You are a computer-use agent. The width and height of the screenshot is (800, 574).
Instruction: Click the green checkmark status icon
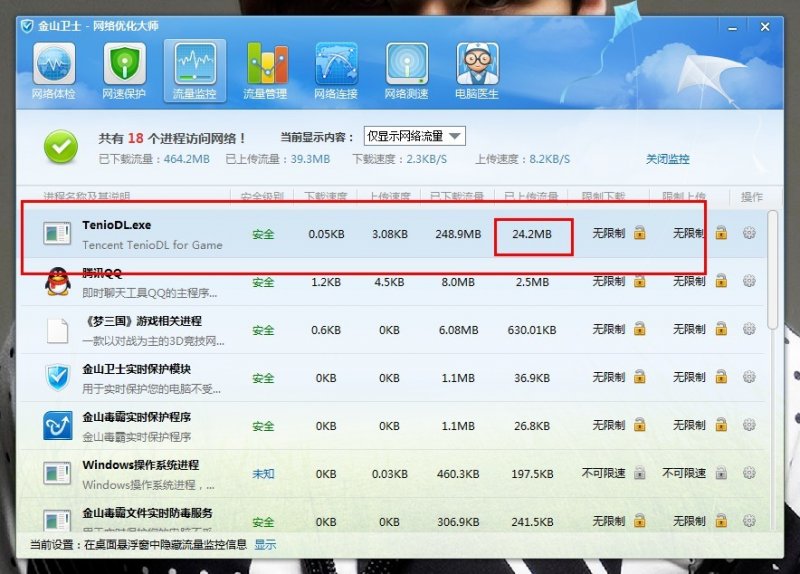(x=61, y=147)
